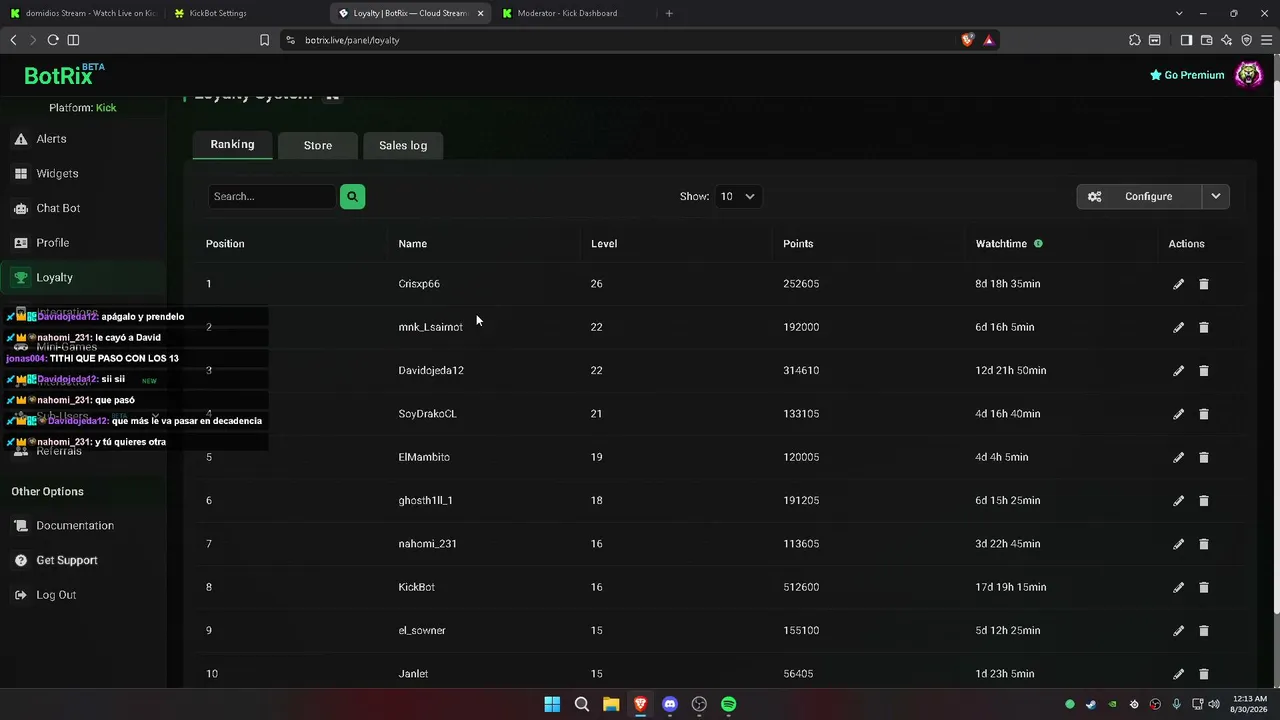Open Profile in the sidebar
The image size is (1280, 720).
coord(52,243)
